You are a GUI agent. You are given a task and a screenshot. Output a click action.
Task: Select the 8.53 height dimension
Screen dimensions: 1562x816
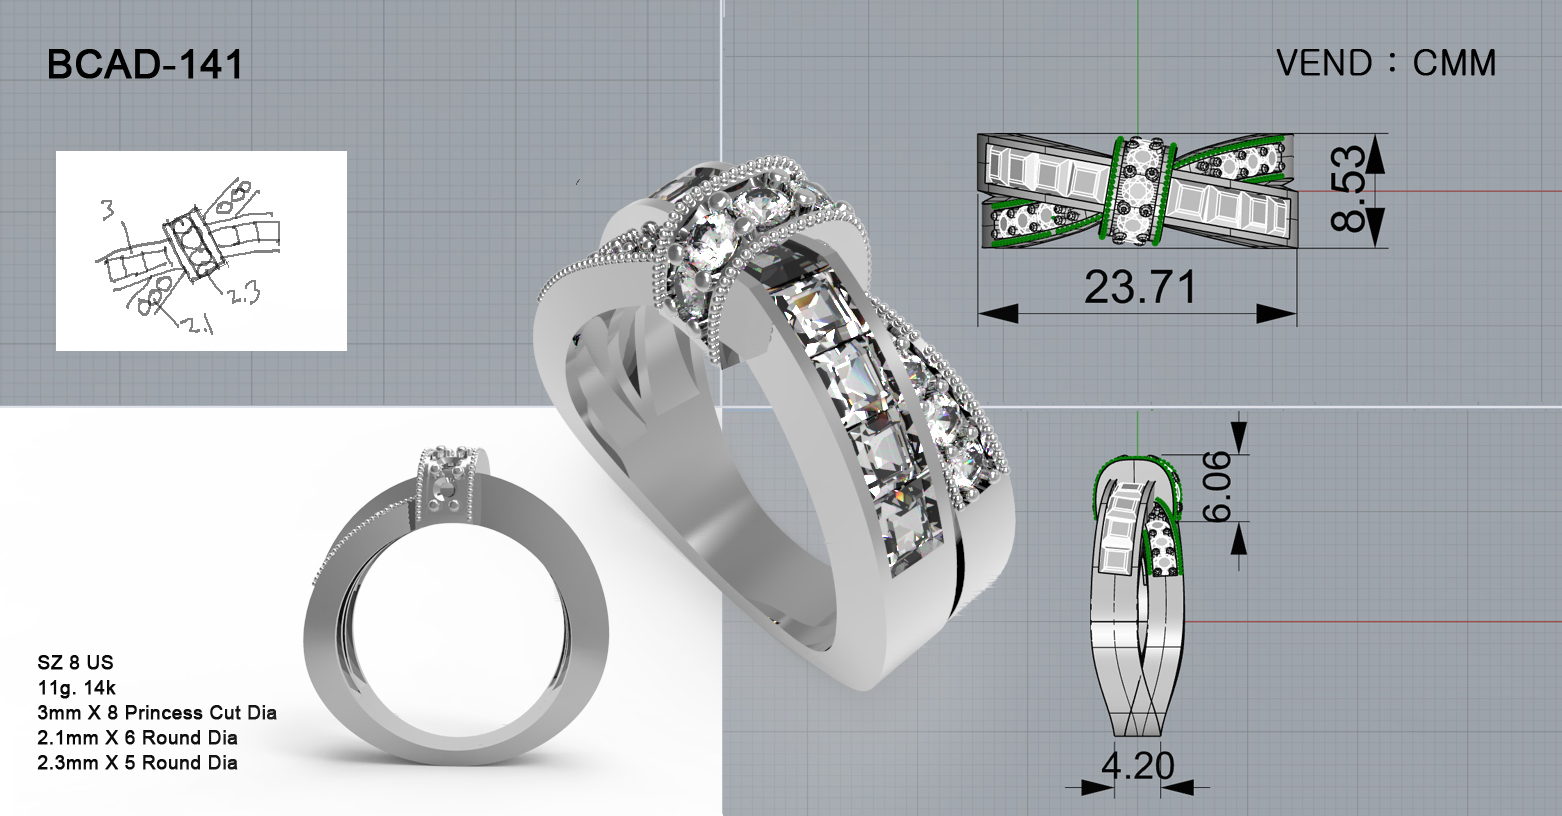pos(1348,189)
